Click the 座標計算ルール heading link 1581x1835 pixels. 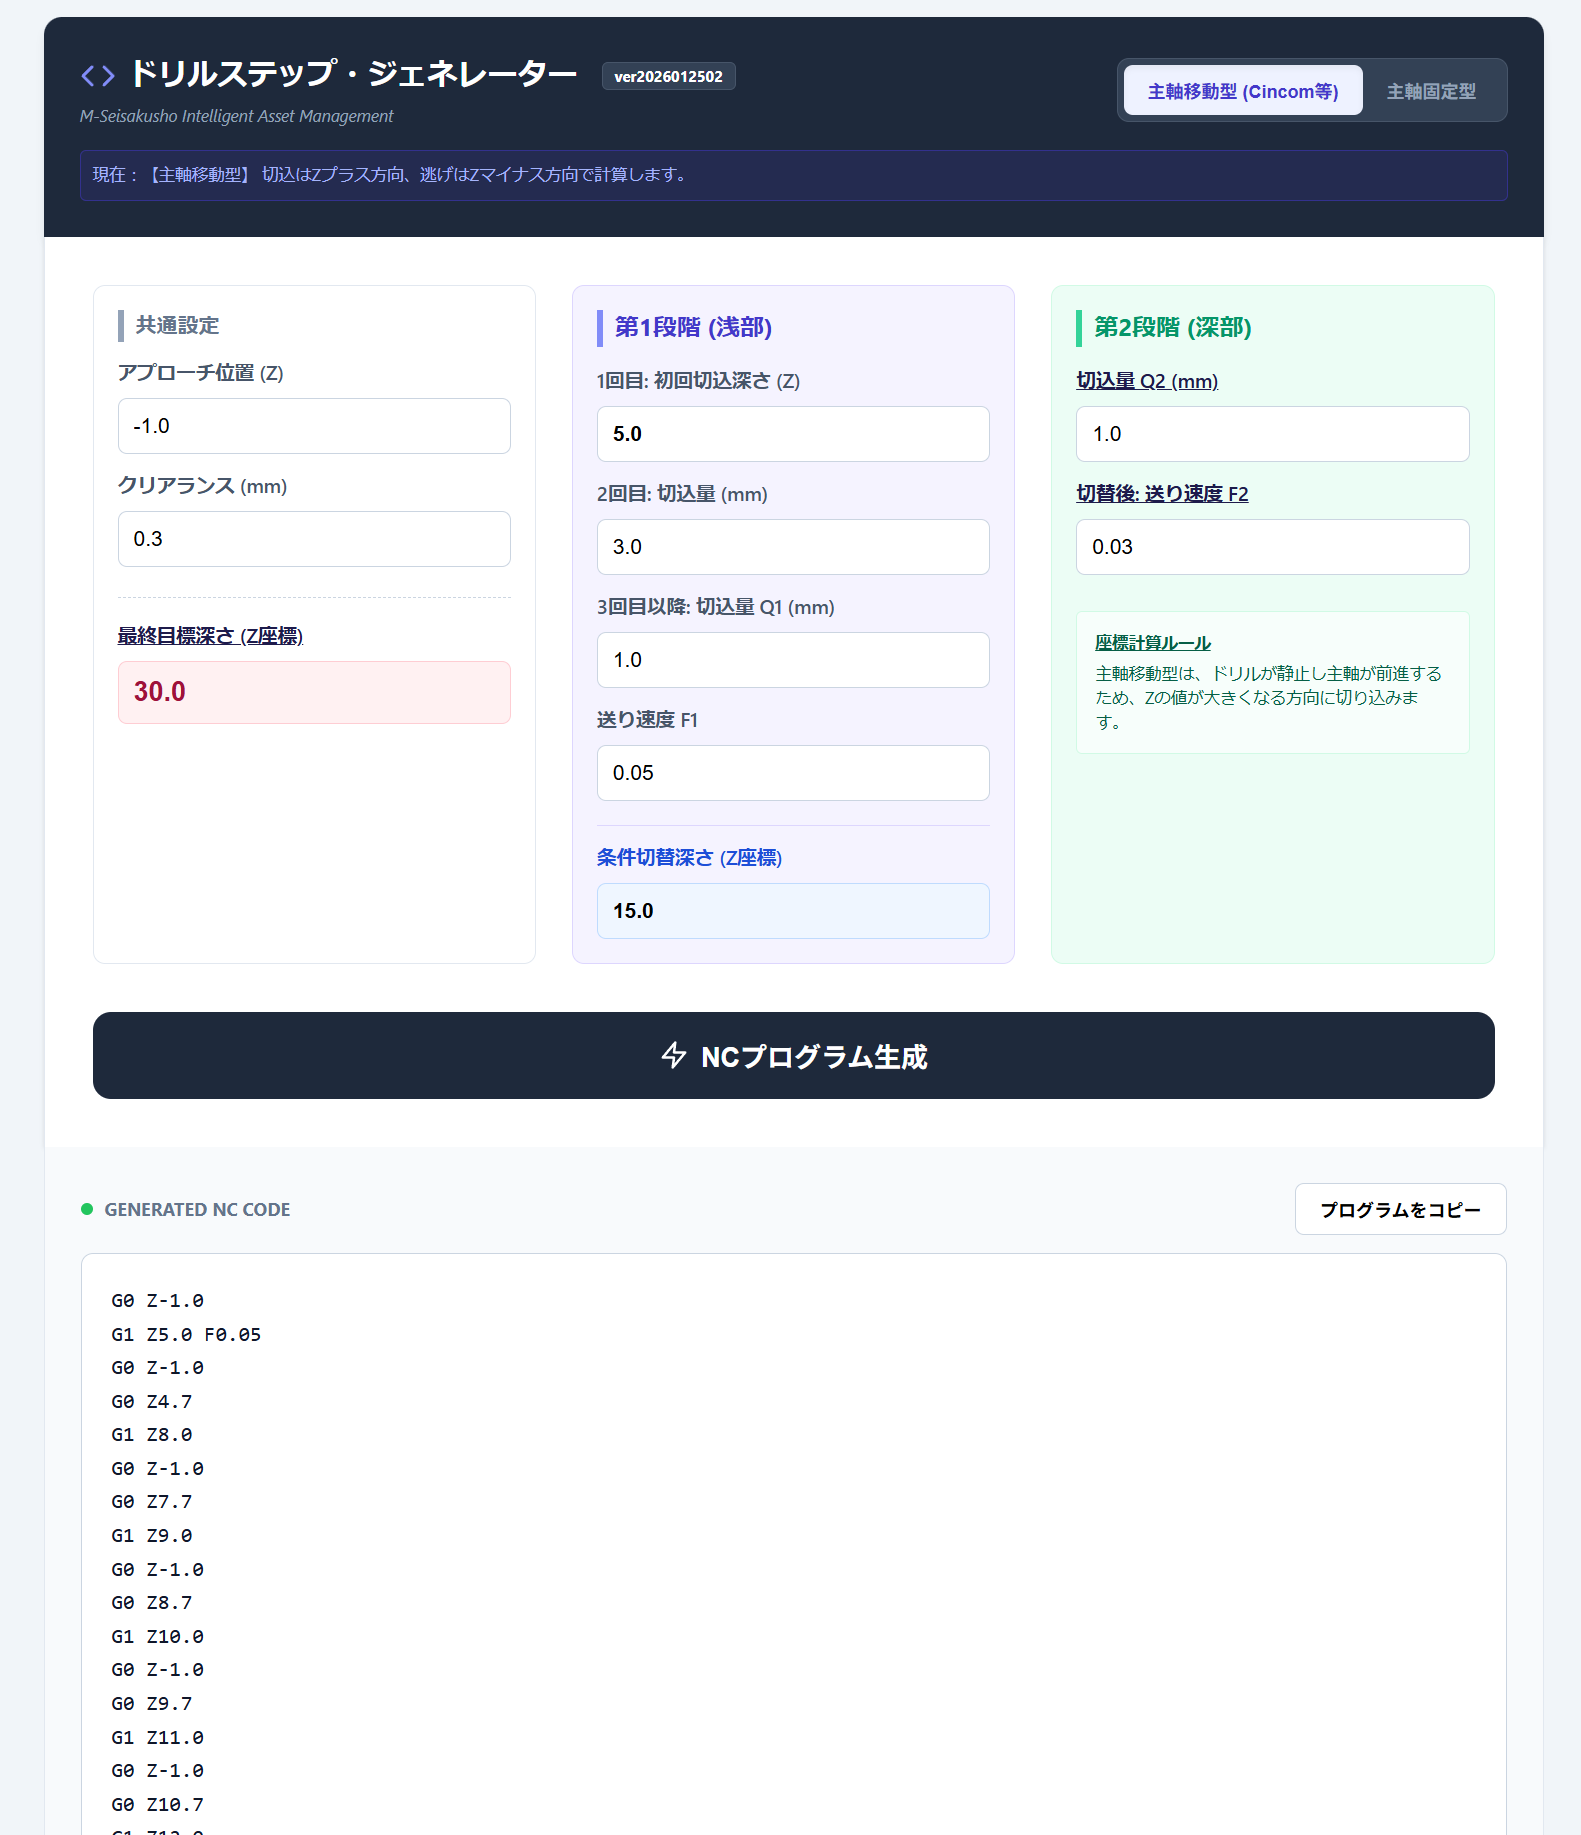1152,643
